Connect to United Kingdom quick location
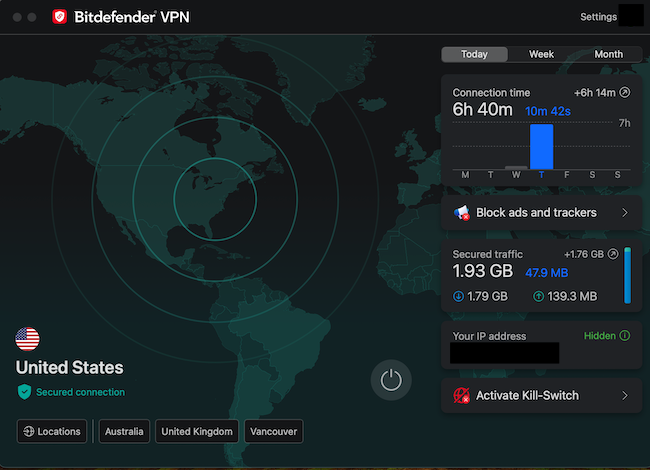Screen dimensions: 650x470 (197, 431)
